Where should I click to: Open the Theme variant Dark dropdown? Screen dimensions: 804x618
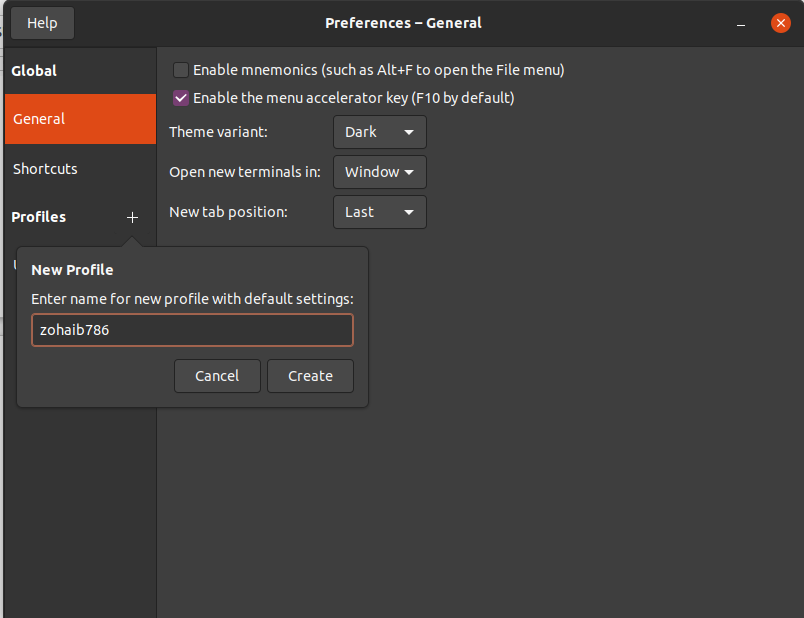pyautogui.click(x=380, y=132)
